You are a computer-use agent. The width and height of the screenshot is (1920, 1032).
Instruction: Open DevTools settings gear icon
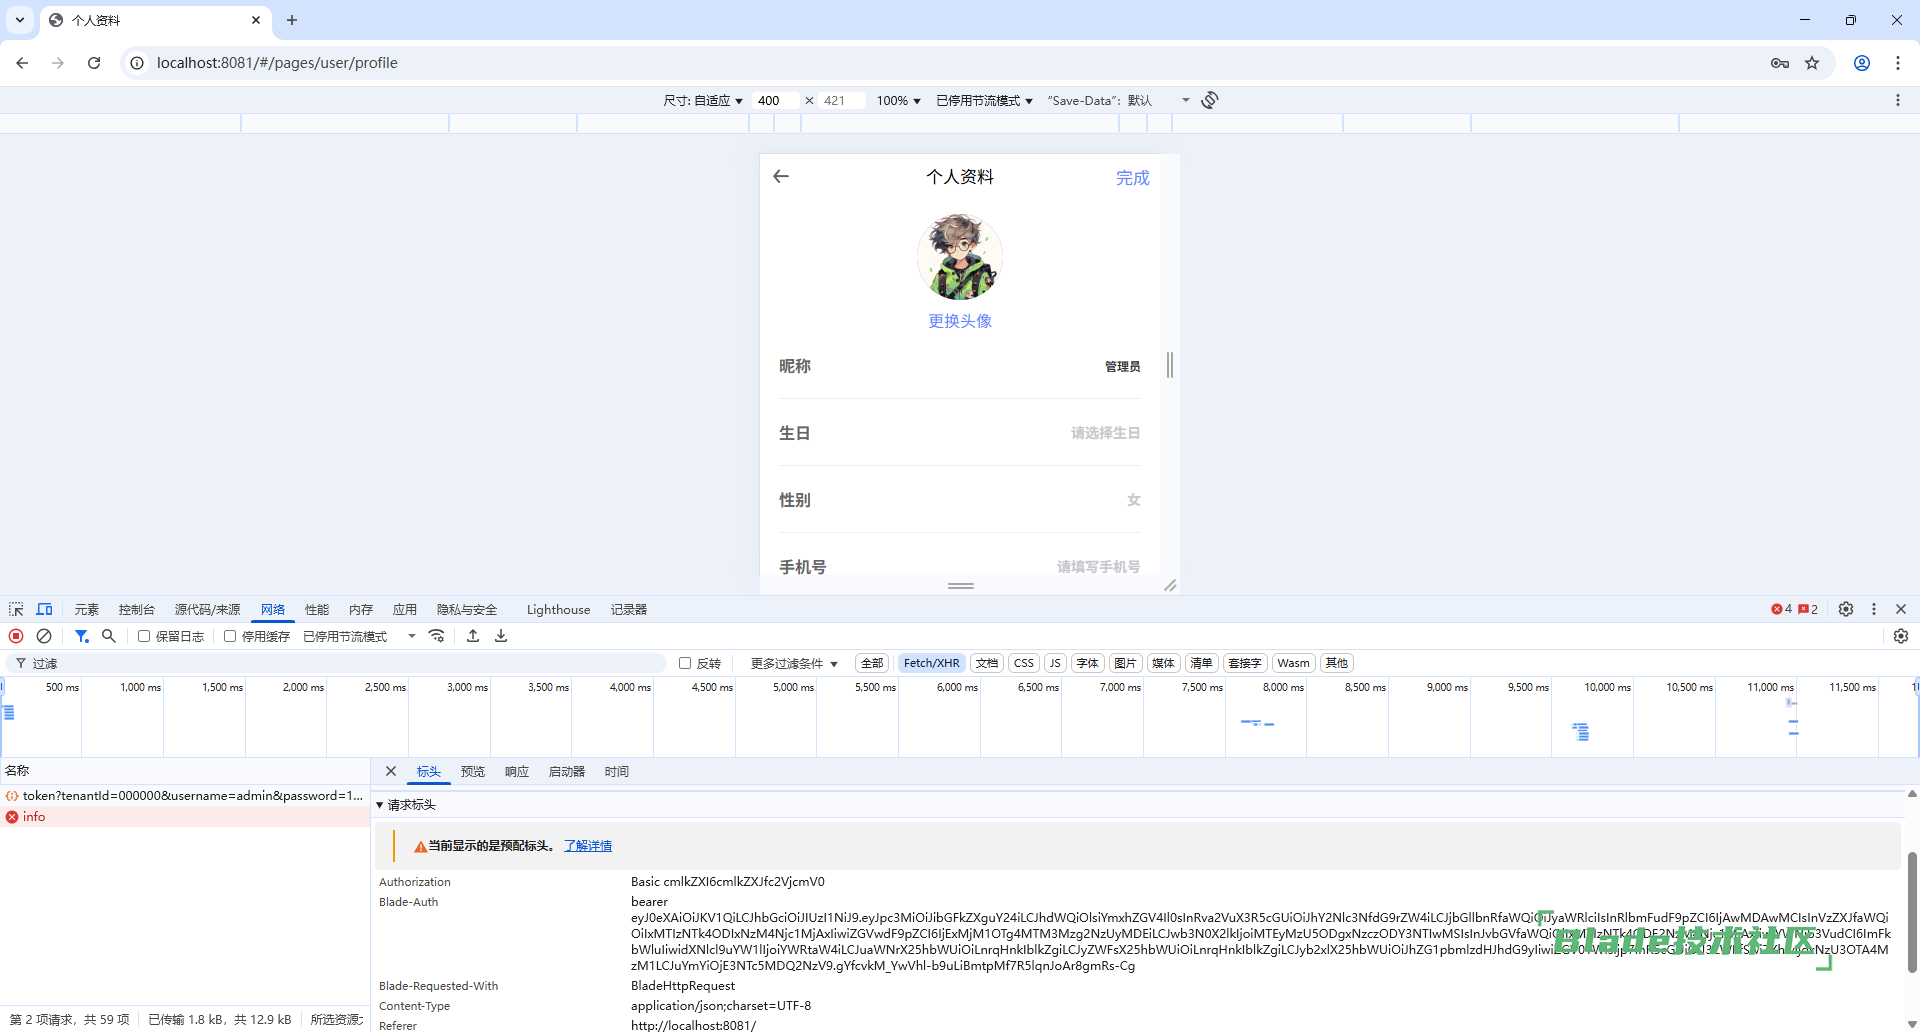tap(1846, 609)
